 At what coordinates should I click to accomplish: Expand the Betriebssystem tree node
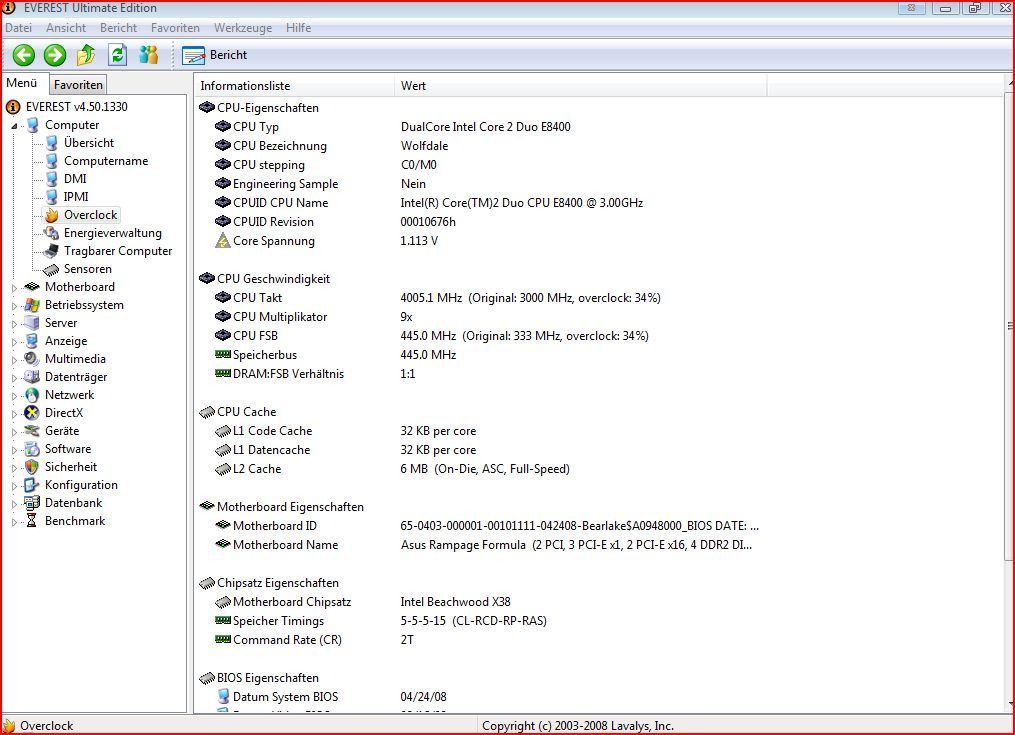pos(14,306)
